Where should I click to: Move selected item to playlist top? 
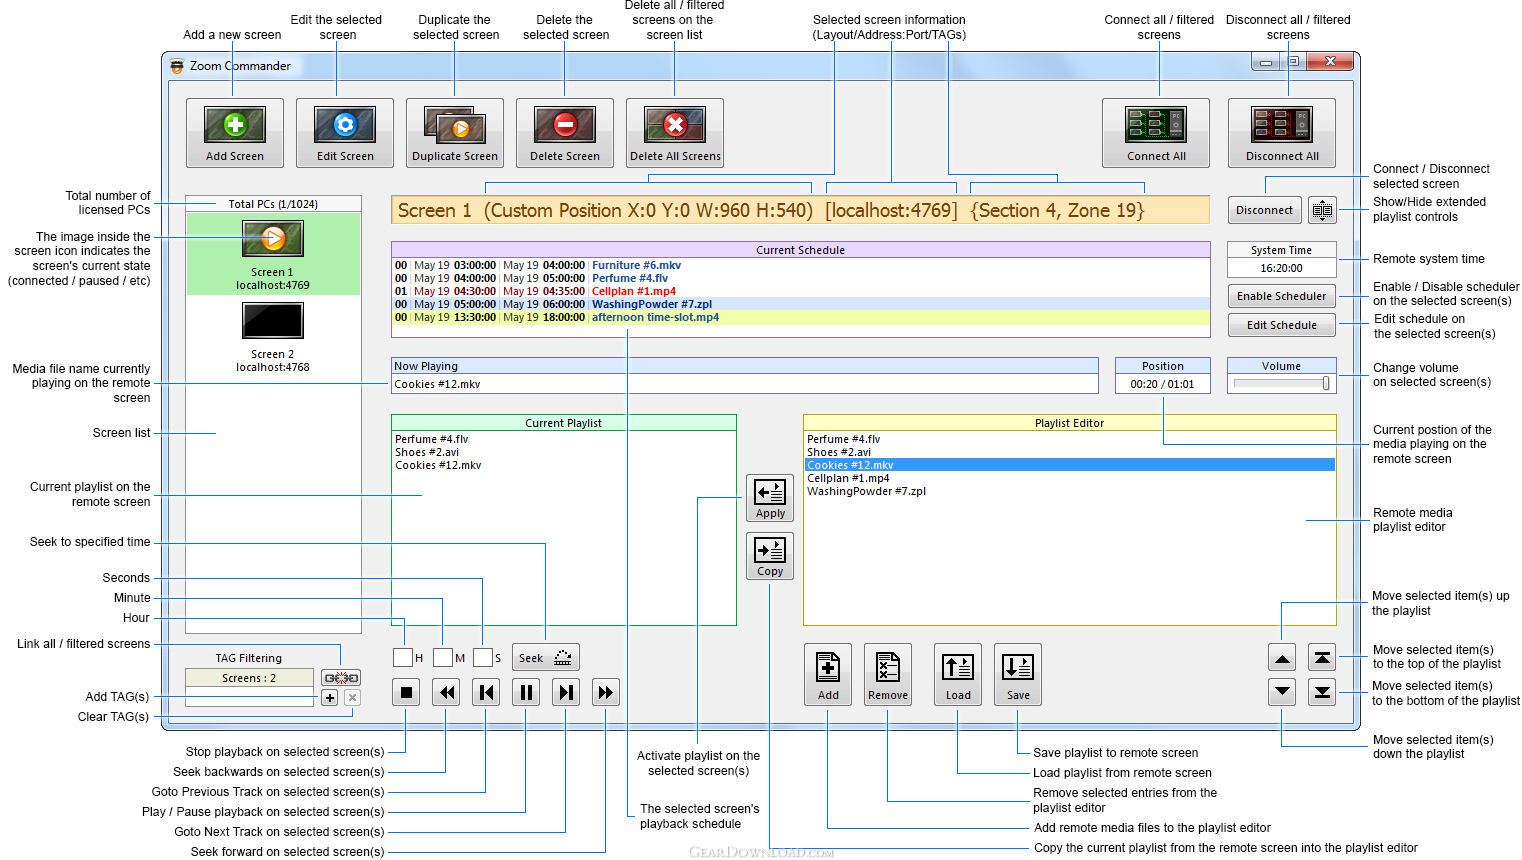[x=1322, y=658]
